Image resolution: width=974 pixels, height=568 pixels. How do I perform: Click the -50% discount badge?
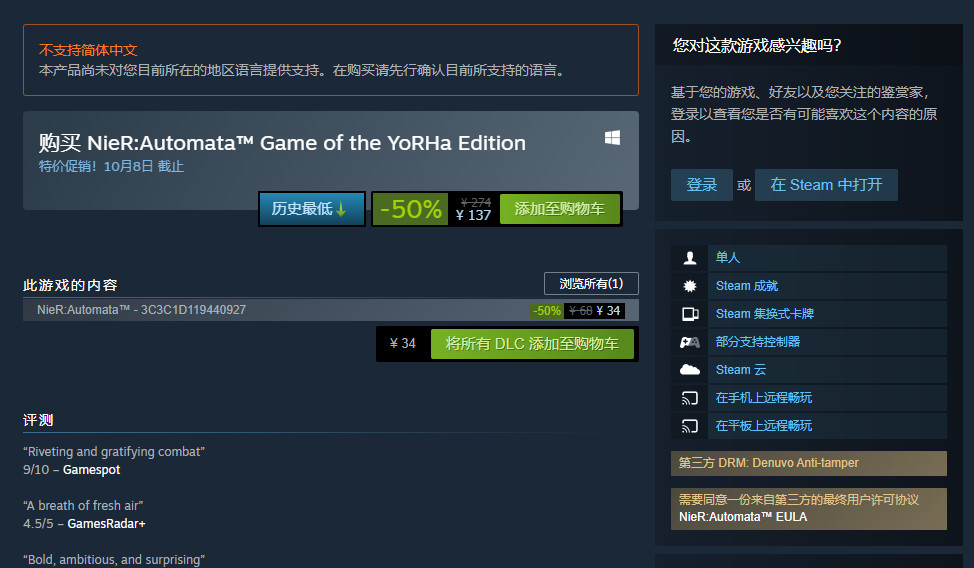point(410,209)
